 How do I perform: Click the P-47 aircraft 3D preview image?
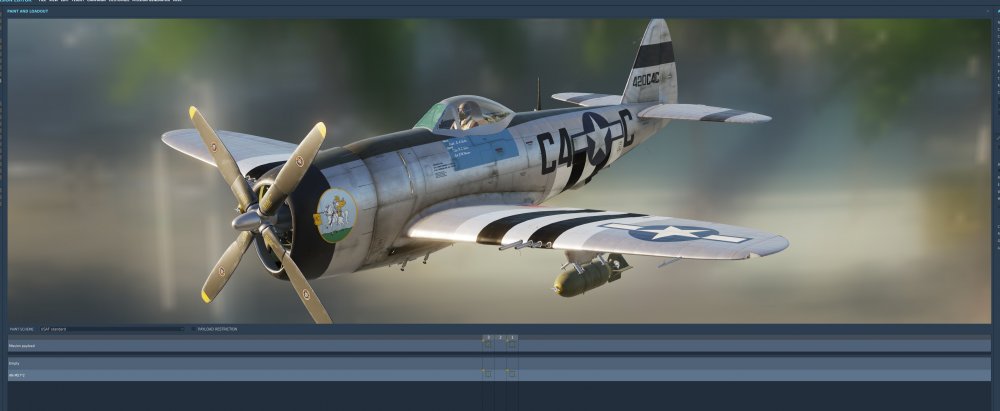(x=499, y=170)
